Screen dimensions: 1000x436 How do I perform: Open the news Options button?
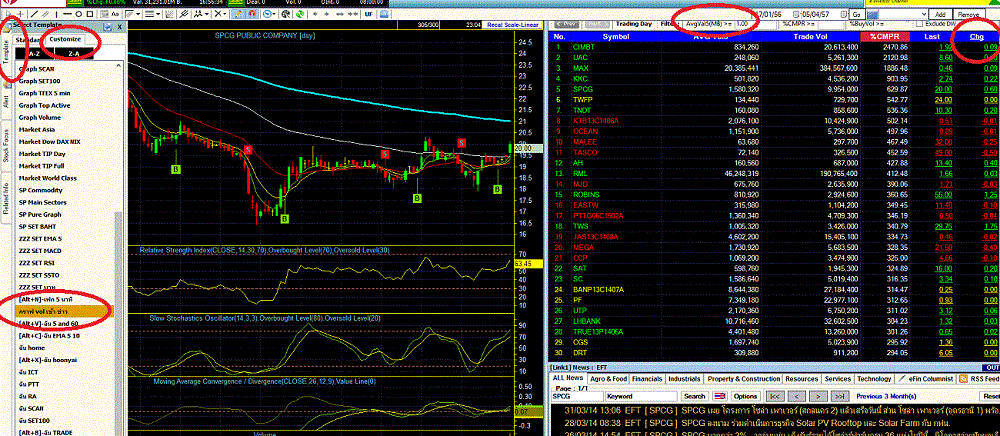(x=746, y=396)
